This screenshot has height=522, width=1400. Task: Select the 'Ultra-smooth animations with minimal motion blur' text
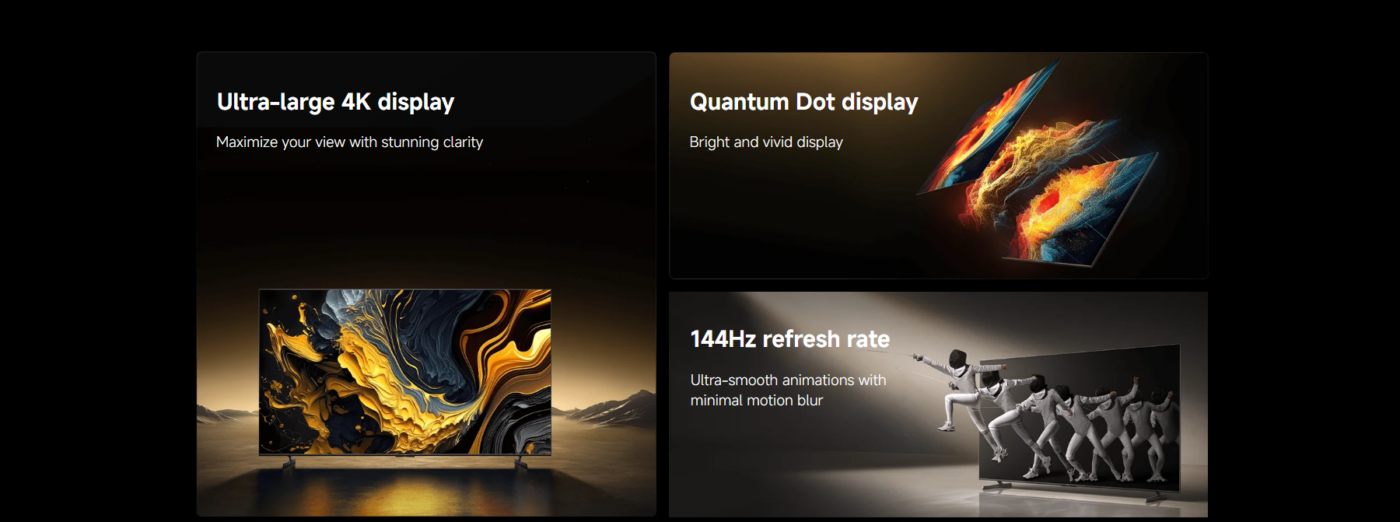[788, 390]
